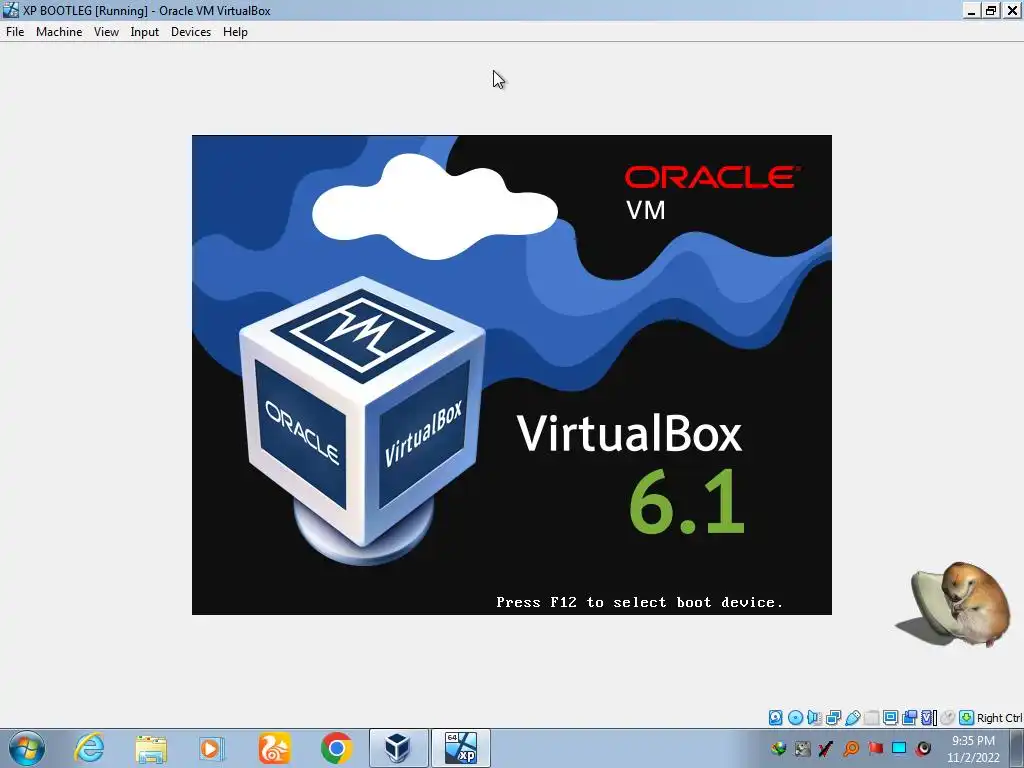
Task: Click the CPU virtualization status icon
Action: 929,718
